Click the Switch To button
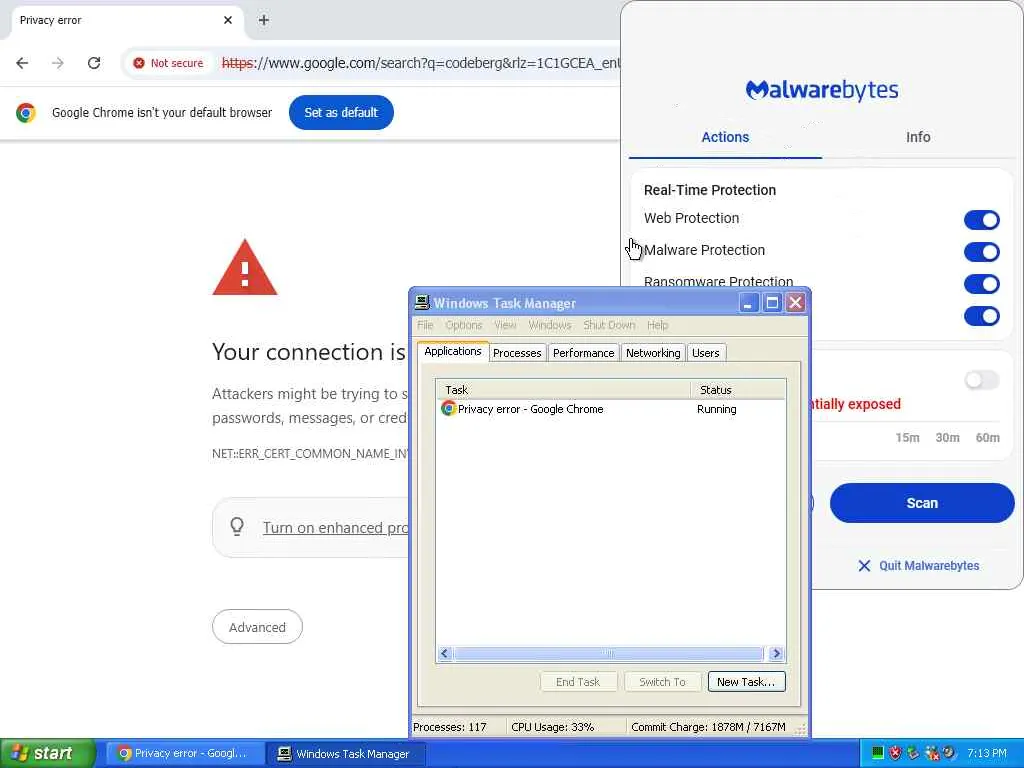The width and height of the screenshot is (1024, 768). coord(662,682)
